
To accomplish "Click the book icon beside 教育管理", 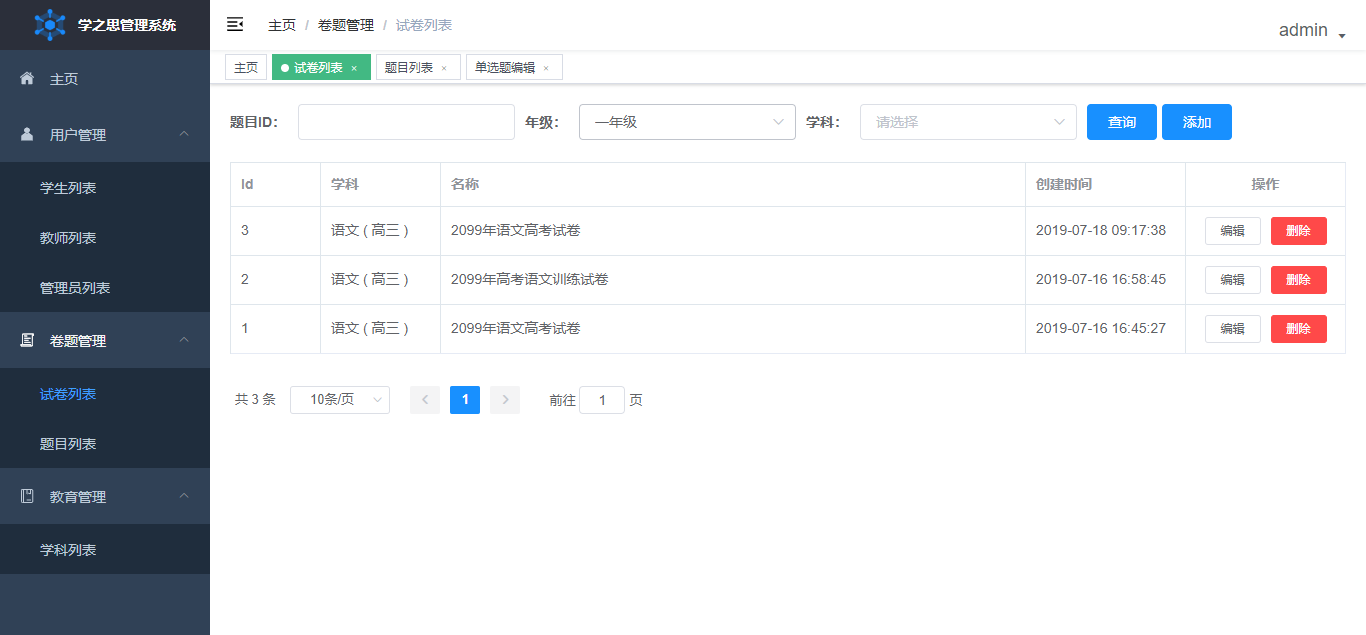I will pos(27,496).
